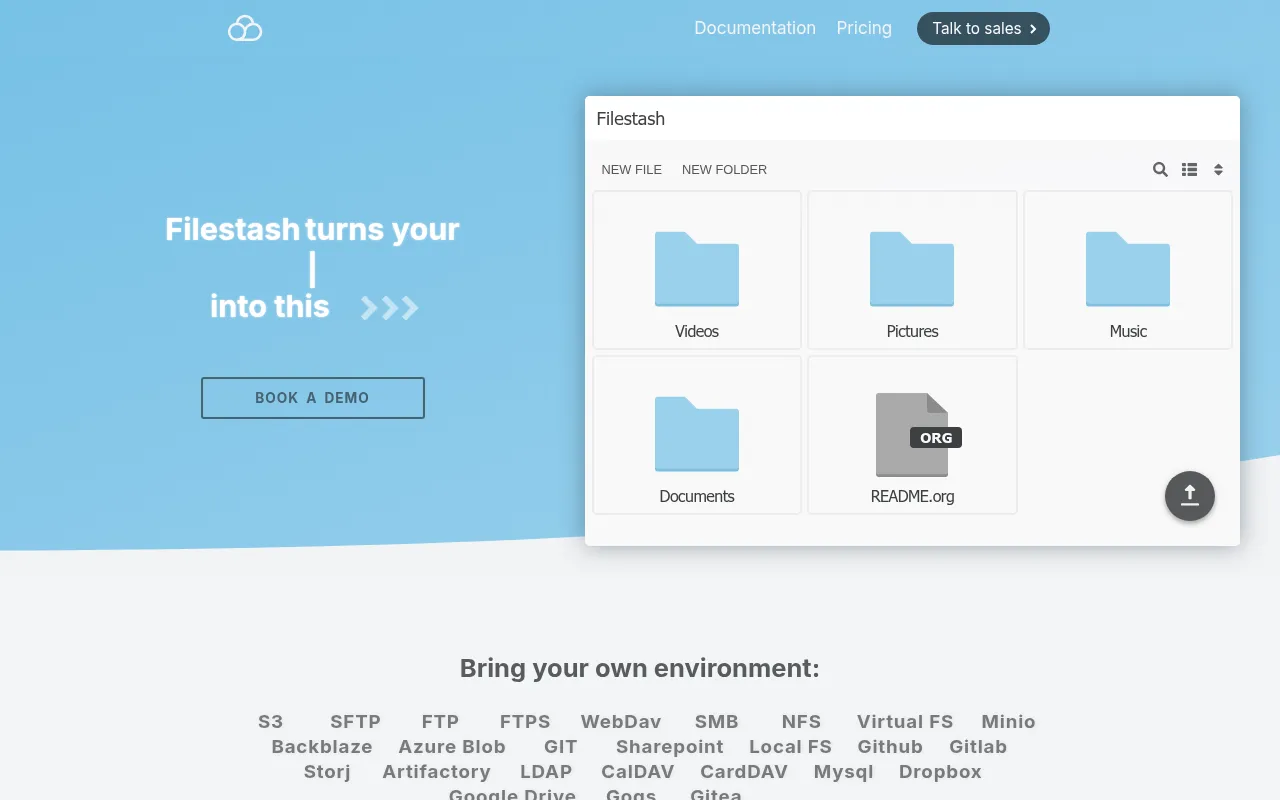
Task: Click the Minio label
Action: pyautogui.click(x=1008, y=722)
